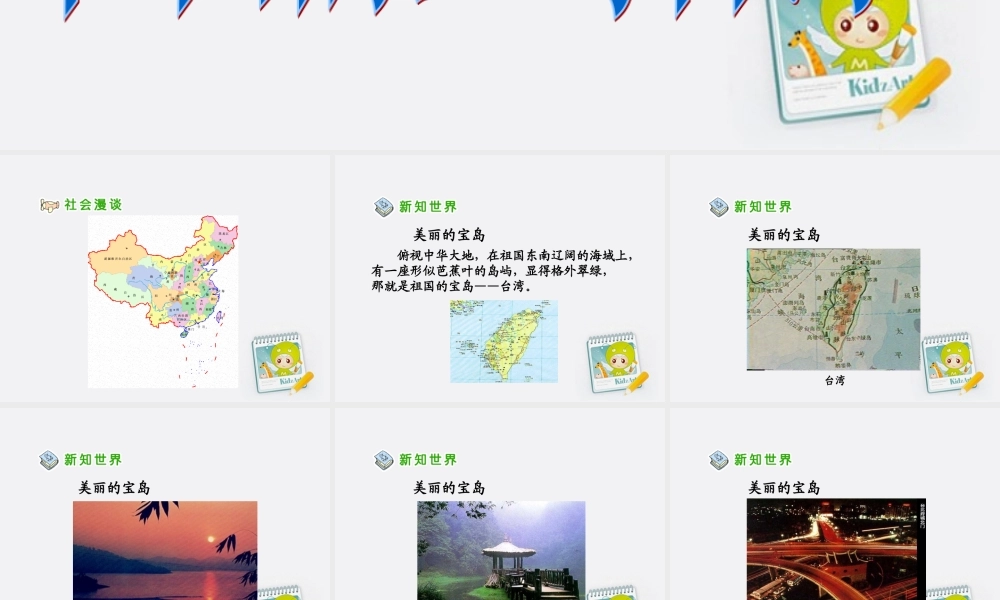
Task: Click the yellow pencil on the top slide notebook
Action: click(x=915, y=93)
